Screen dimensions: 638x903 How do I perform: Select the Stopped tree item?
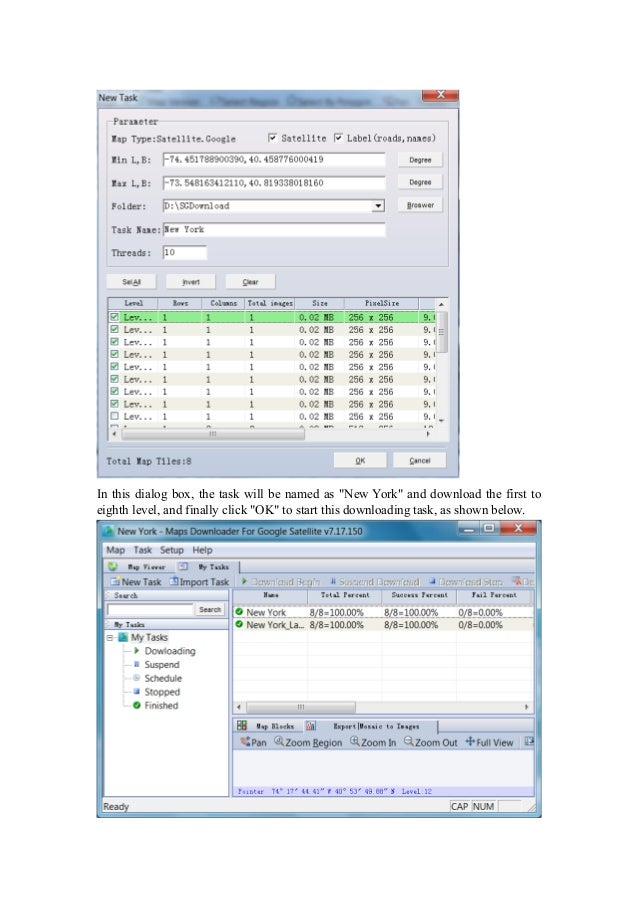[162, 692]
